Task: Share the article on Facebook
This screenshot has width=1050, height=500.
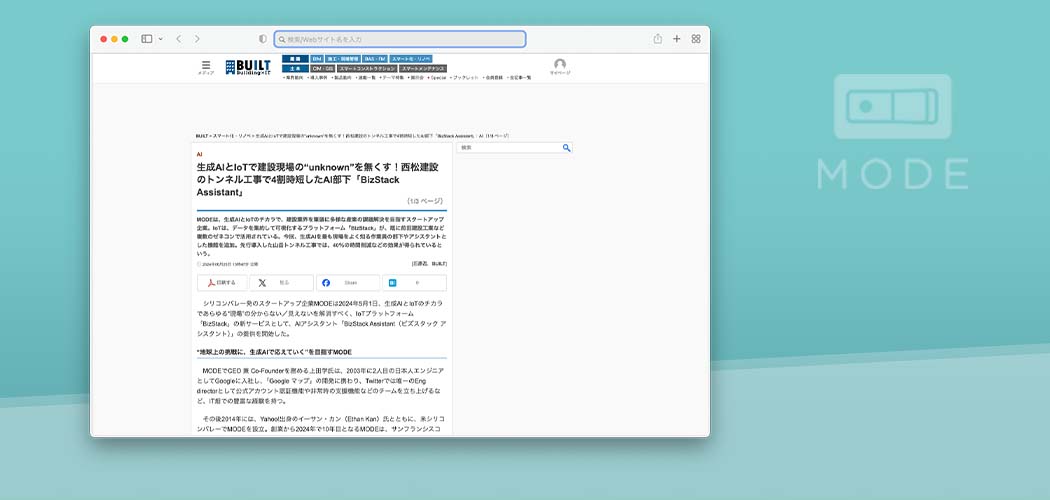Action: (x=347, y=283)
